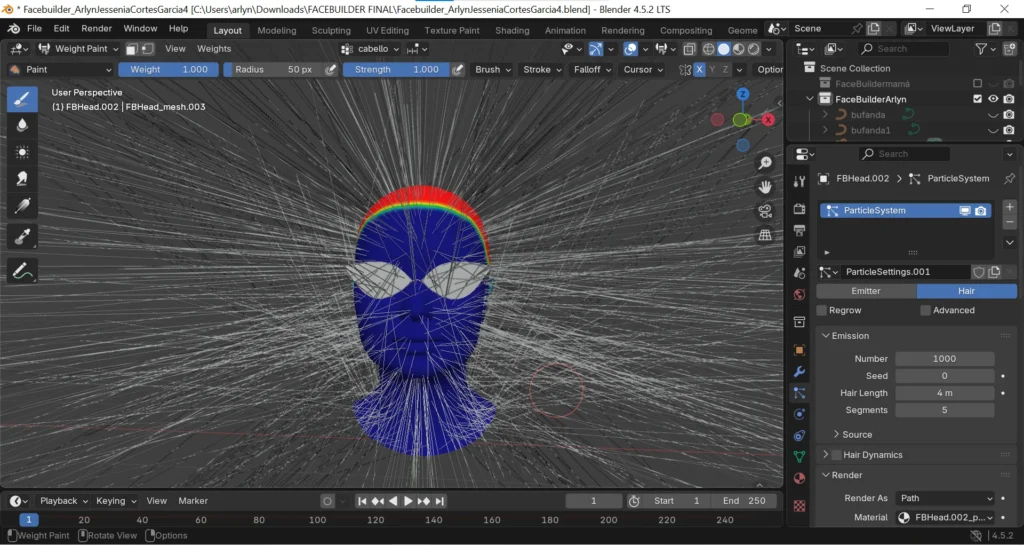
Task: Toggle camera view icon in viewport
Action: coord(765,211)
